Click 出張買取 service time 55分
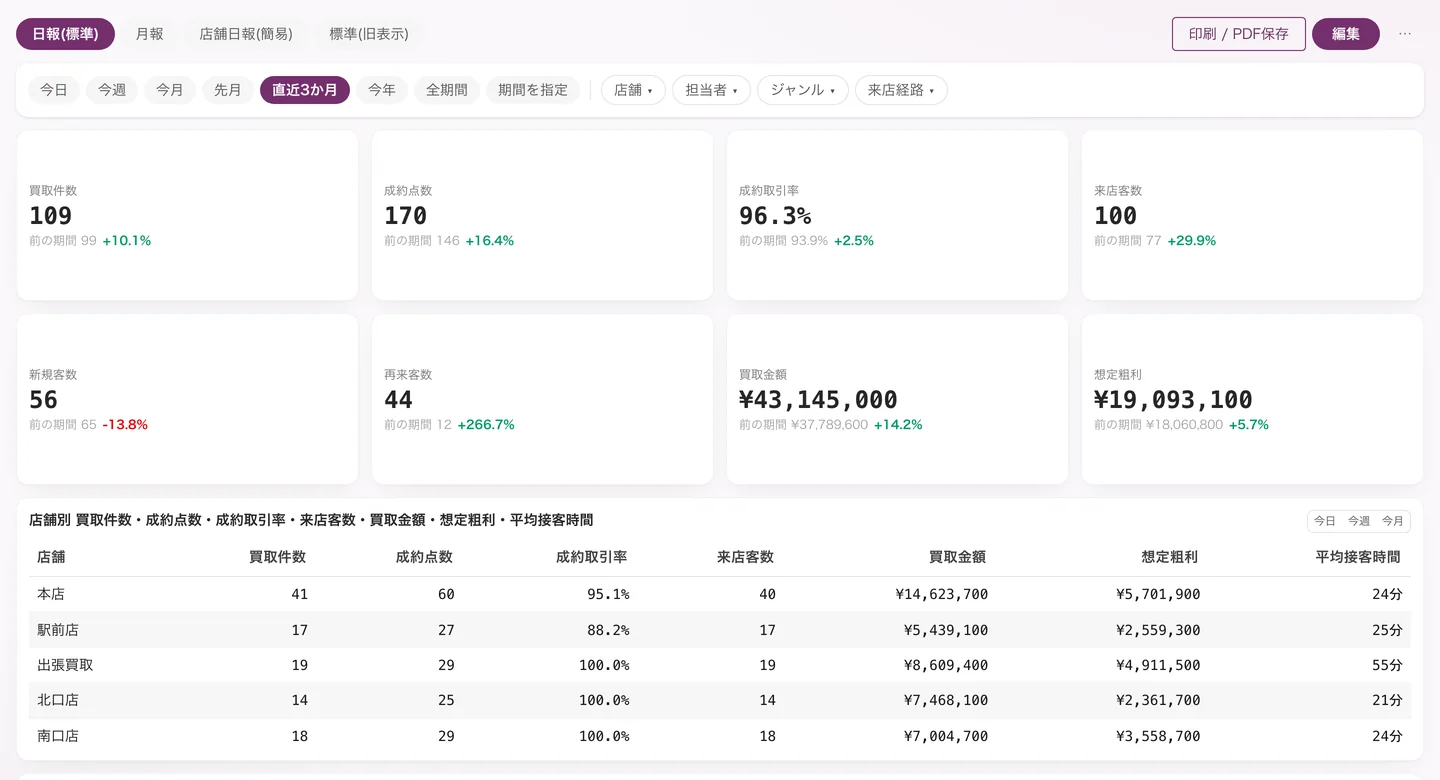Image resolution: width=1440 pixels, height=780 pixels. [1387, 665]
